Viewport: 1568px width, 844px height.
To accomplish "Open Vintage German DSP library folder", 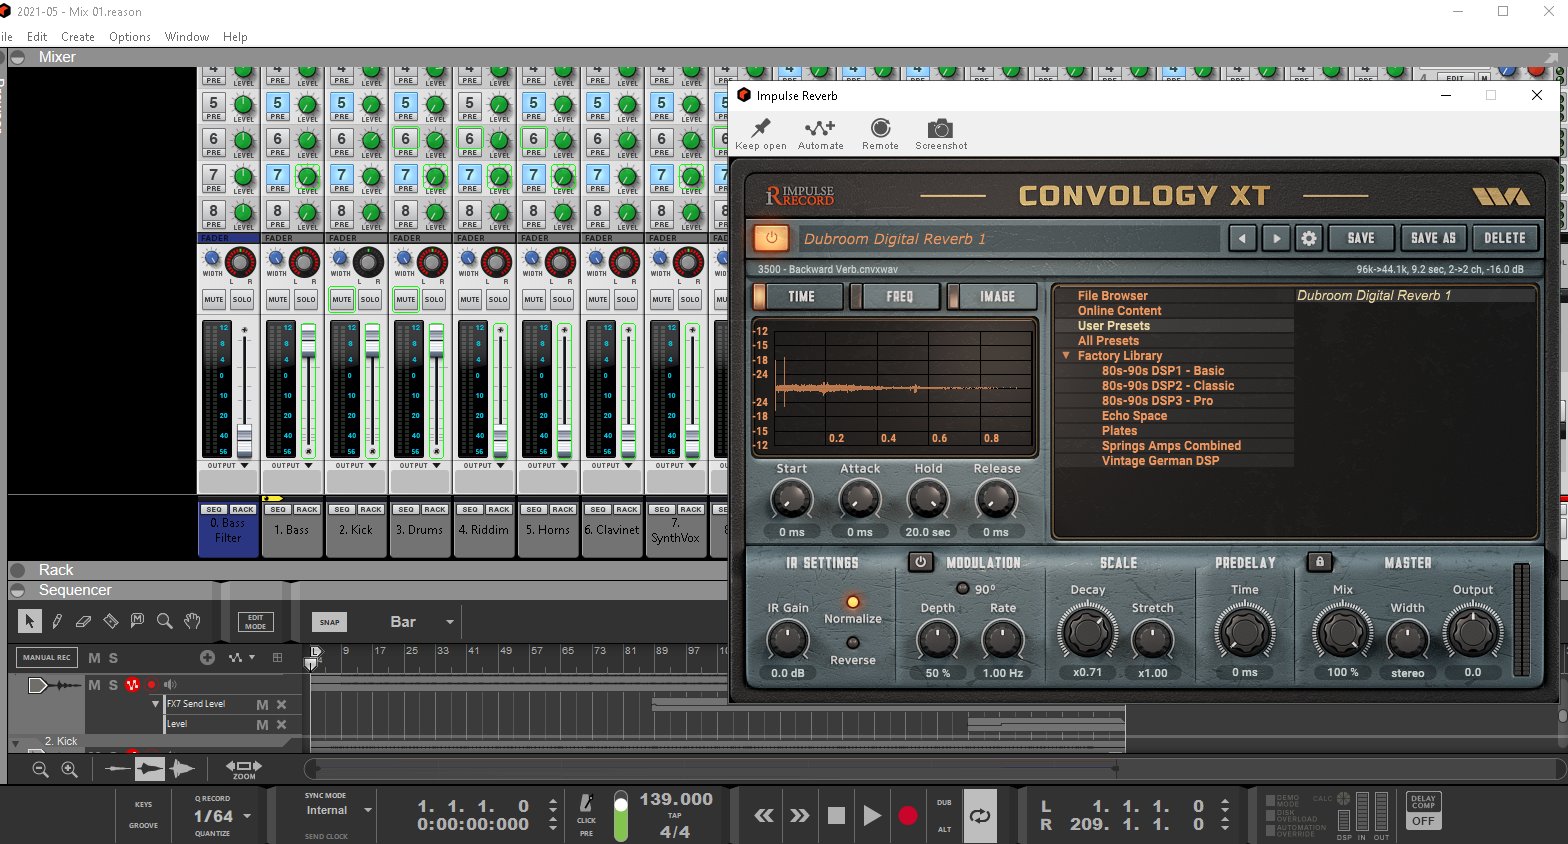I will coord(1160,461).
